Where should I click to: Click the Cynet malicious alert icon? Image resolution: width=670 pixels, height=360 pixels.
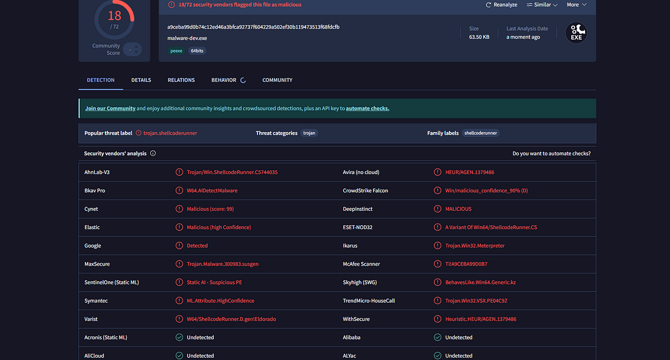click(x=179, y=209)
